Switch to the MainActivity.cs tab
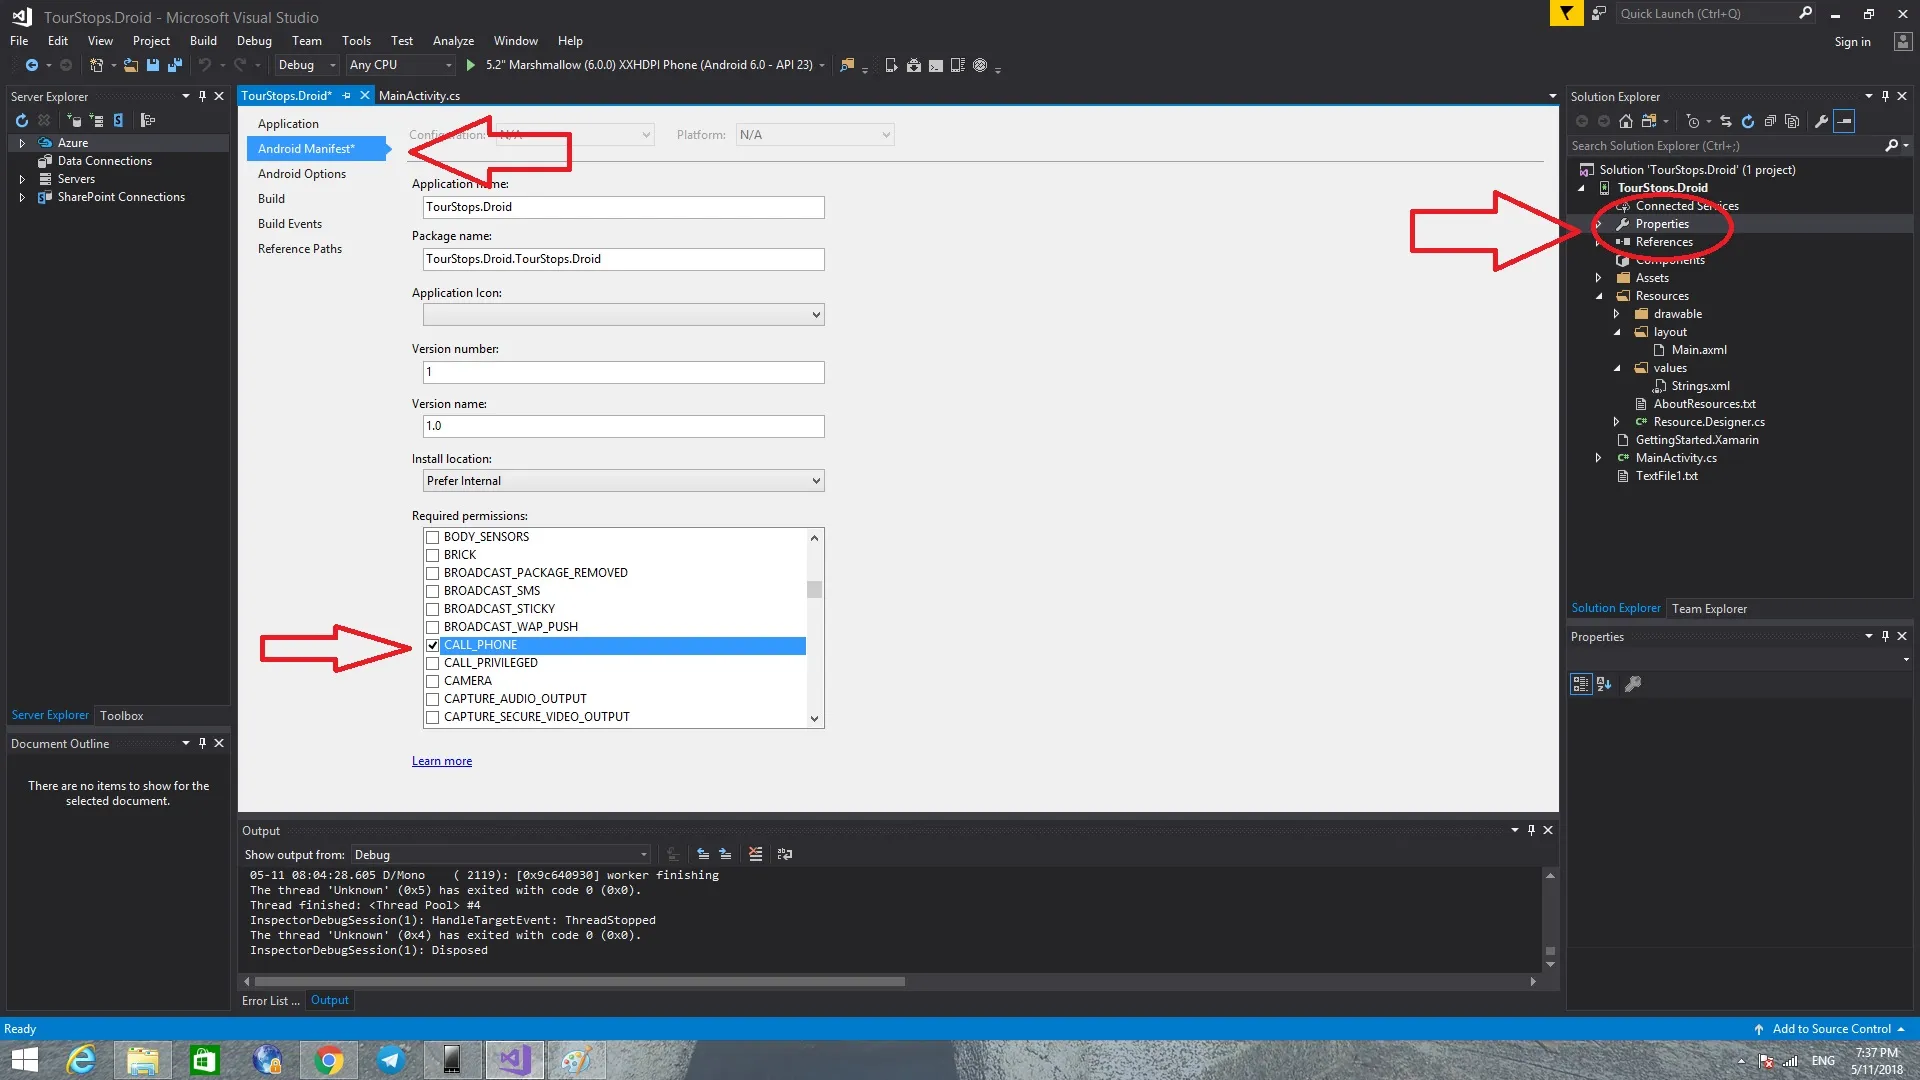Screen dimensions: 1920x1080 pos(419,96)
